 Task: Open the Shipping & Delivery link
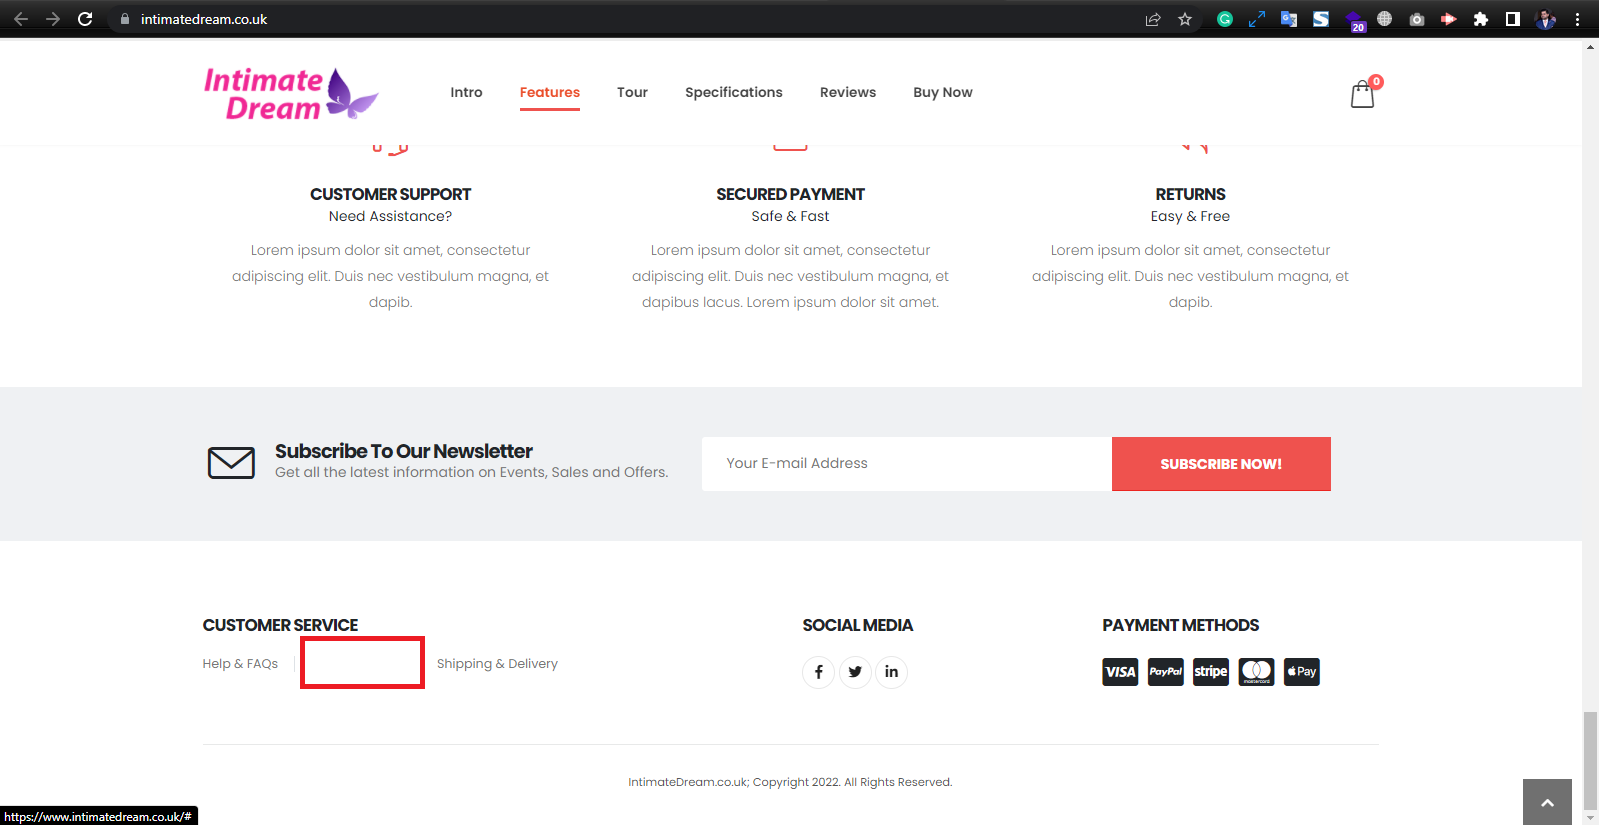(x=497, y=664)
